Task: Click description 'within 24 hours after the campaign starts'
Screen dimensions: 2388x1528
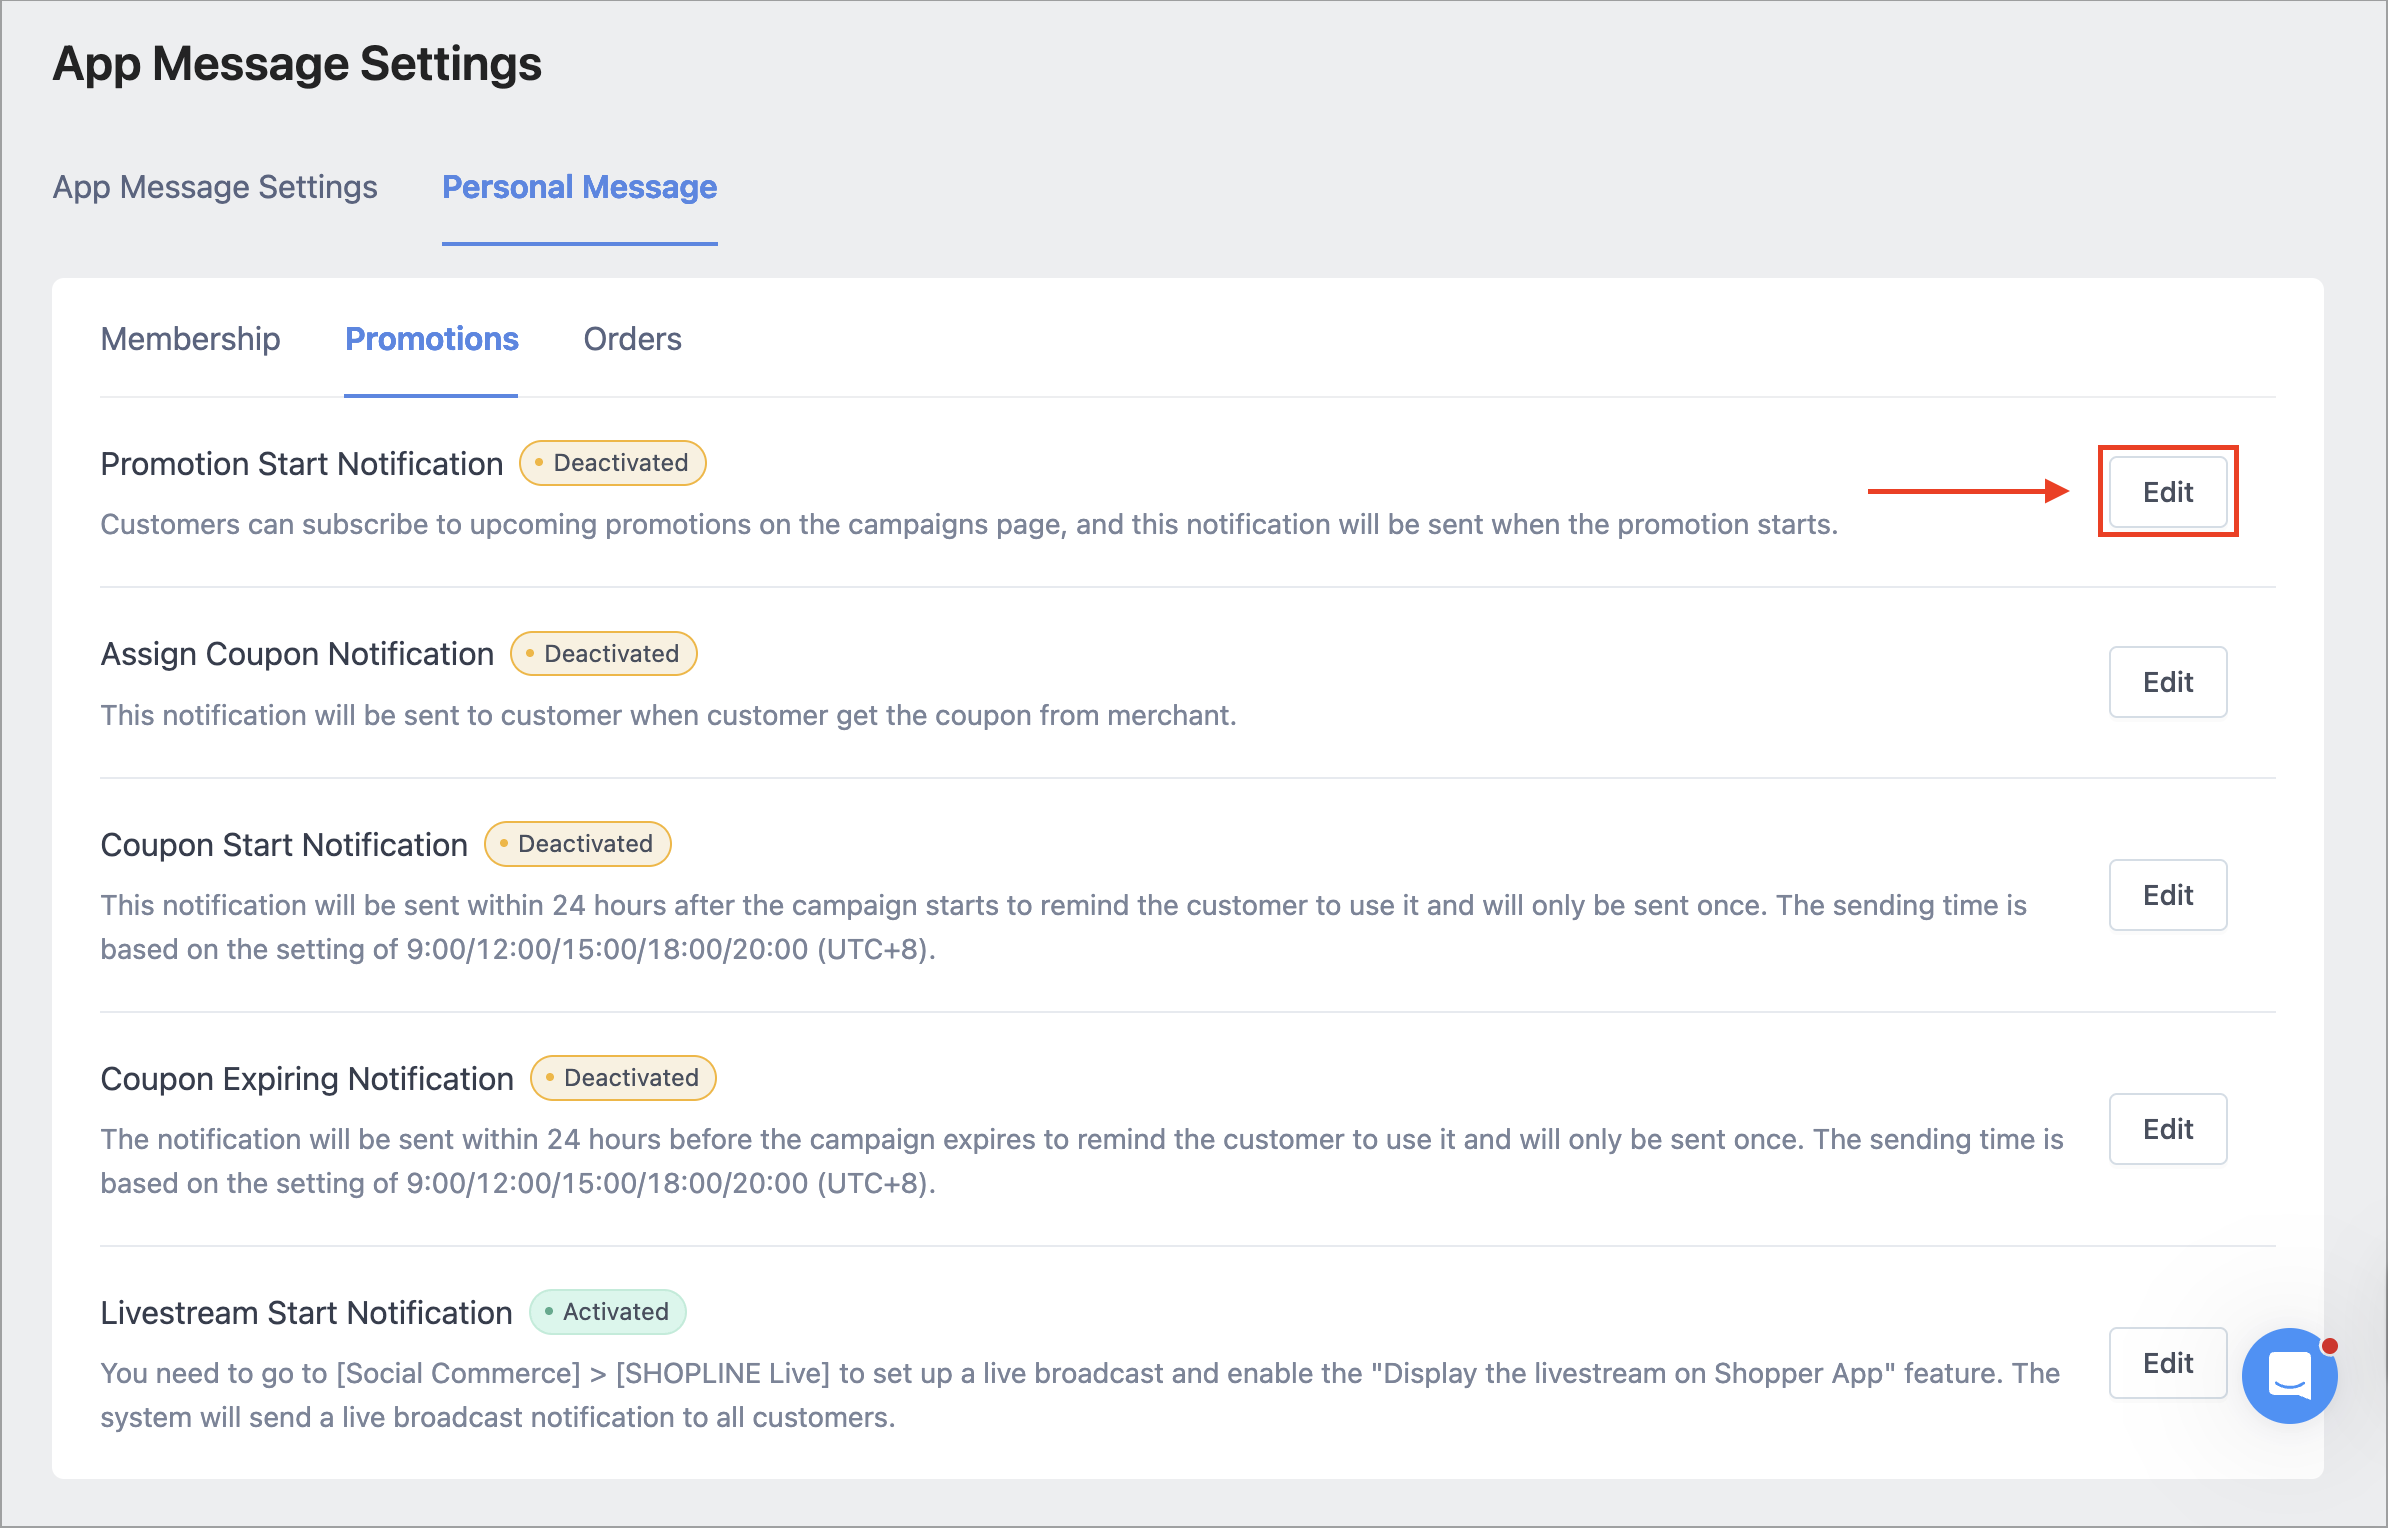Action: [x=1063, y=927]
